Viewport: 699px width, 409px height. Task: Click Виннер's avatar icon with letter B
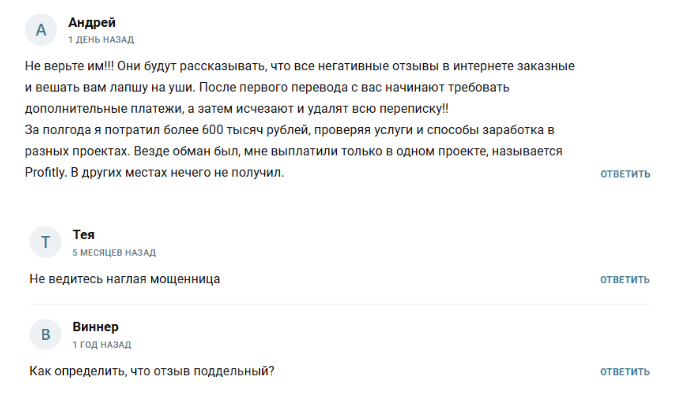tap(44, 334)
